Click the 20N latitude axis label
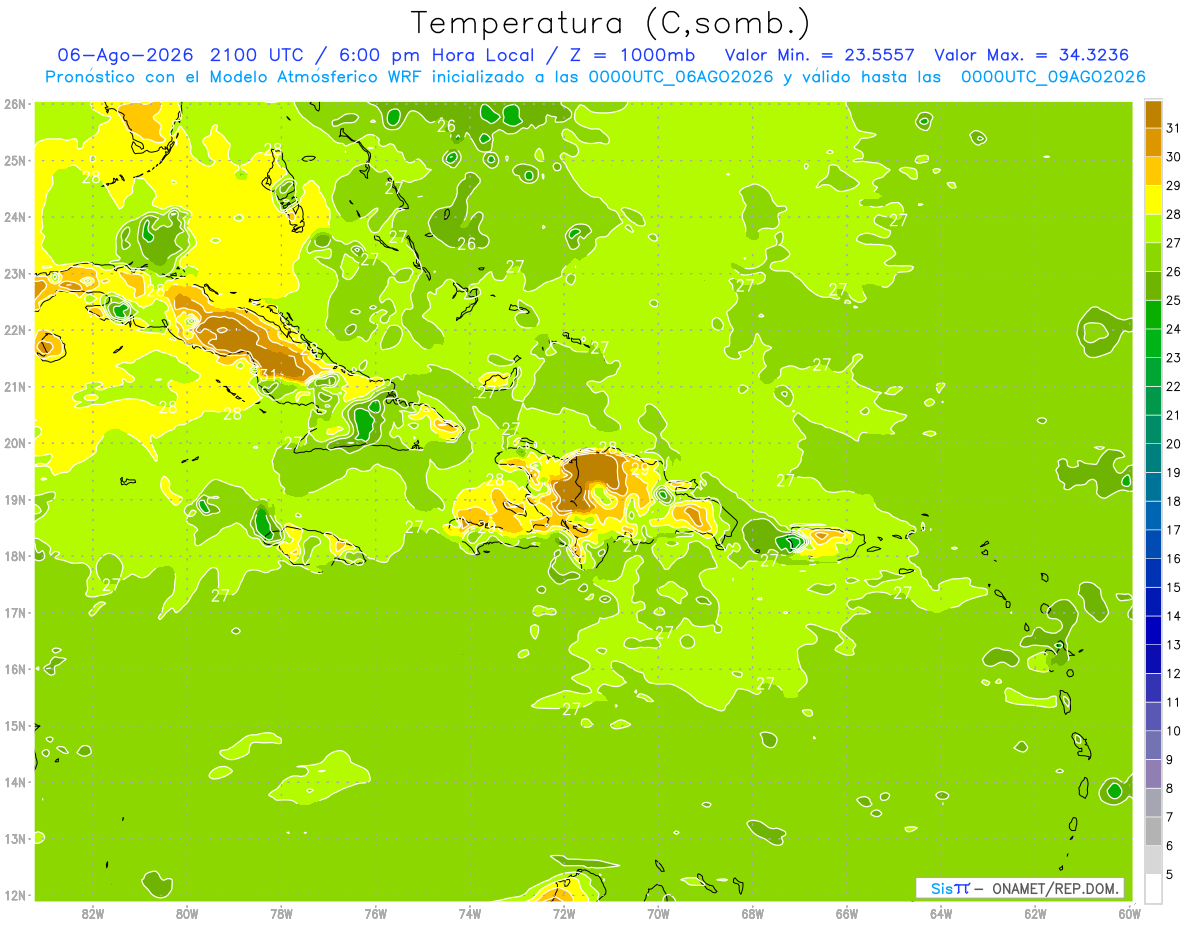 click(x=14, y=443)
